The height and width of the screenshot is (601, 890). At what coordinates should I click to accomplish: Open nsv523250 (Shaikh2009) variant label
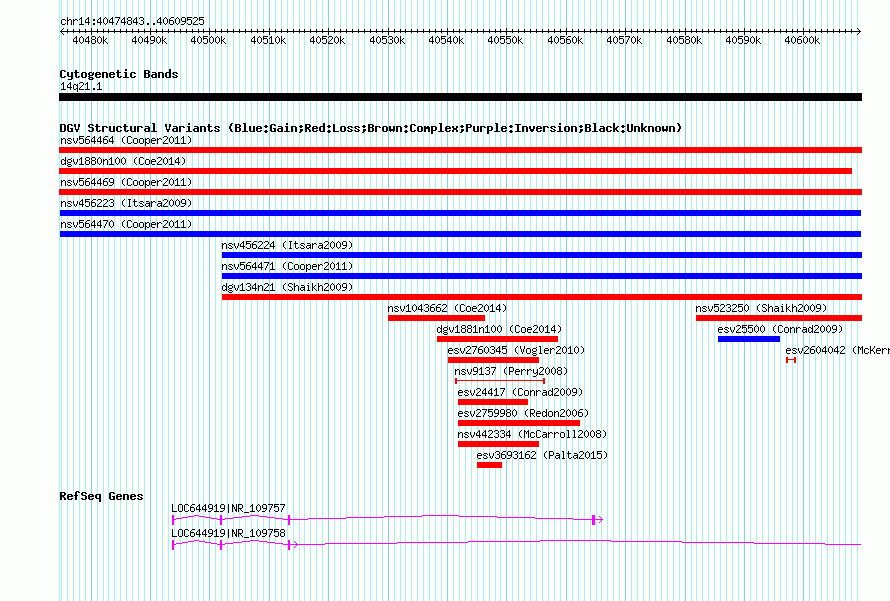pos(761,308)
